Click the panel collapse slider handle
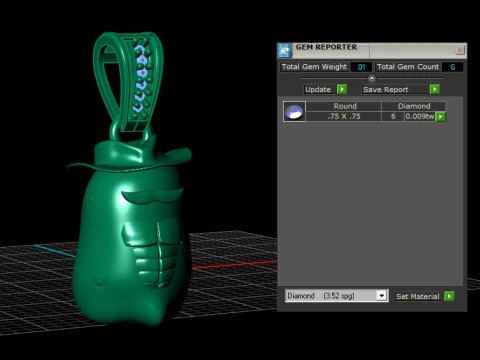 (x=372, y=78)
